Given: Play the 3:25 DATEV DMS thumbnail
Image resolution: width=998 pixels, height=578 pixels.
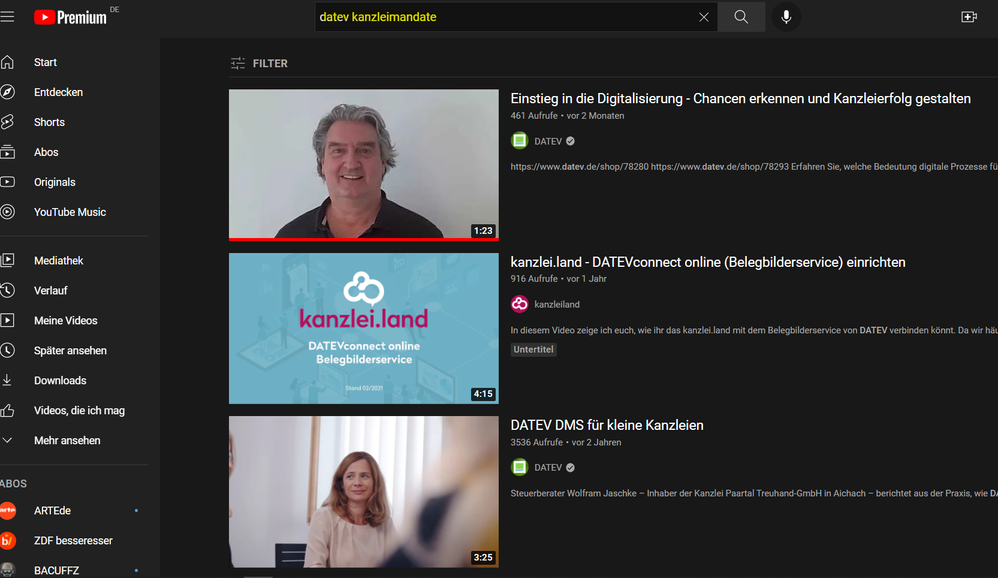Looking at the screenshot, I should pyautogui.click(x=363, y=491).
